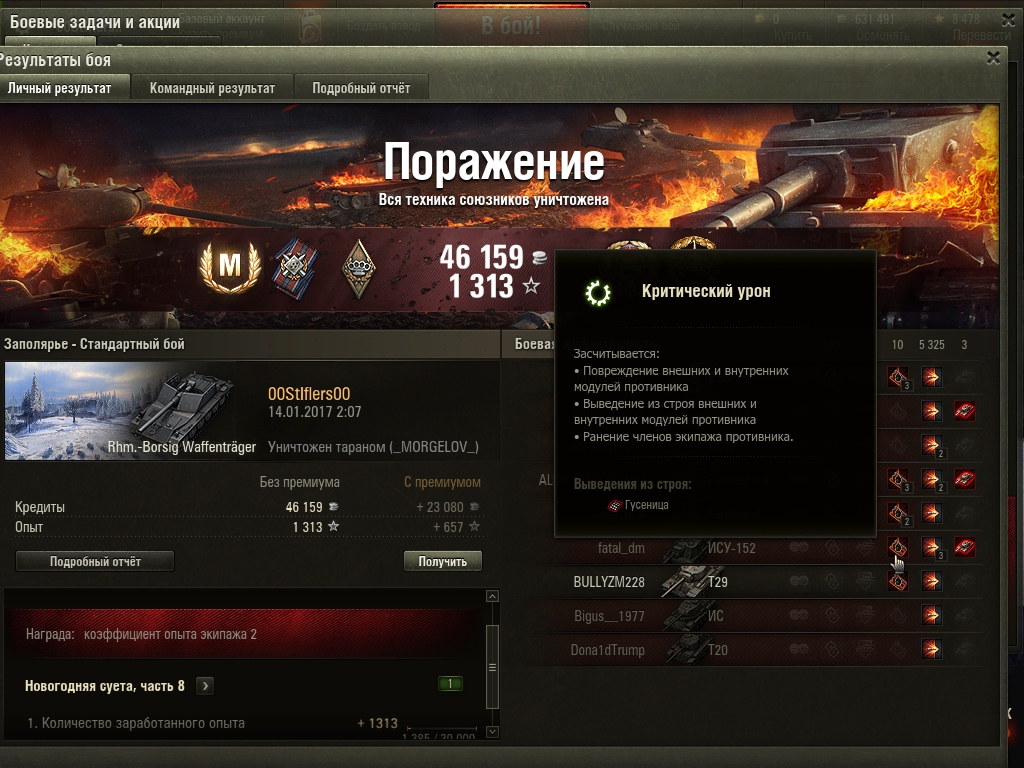This screenshot has height=768, width=1024.
Task: Click critical hit icon in BULLYZM228 row
Action: point(897,581)
